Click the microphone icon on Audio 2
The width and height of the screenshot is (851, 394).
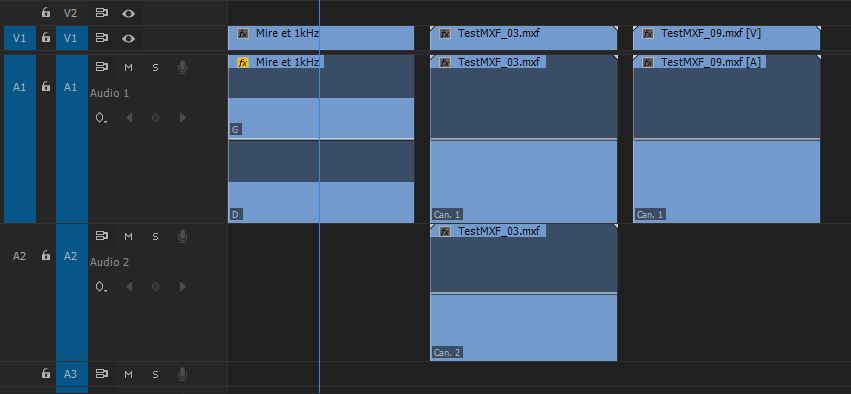pos(182,237)
